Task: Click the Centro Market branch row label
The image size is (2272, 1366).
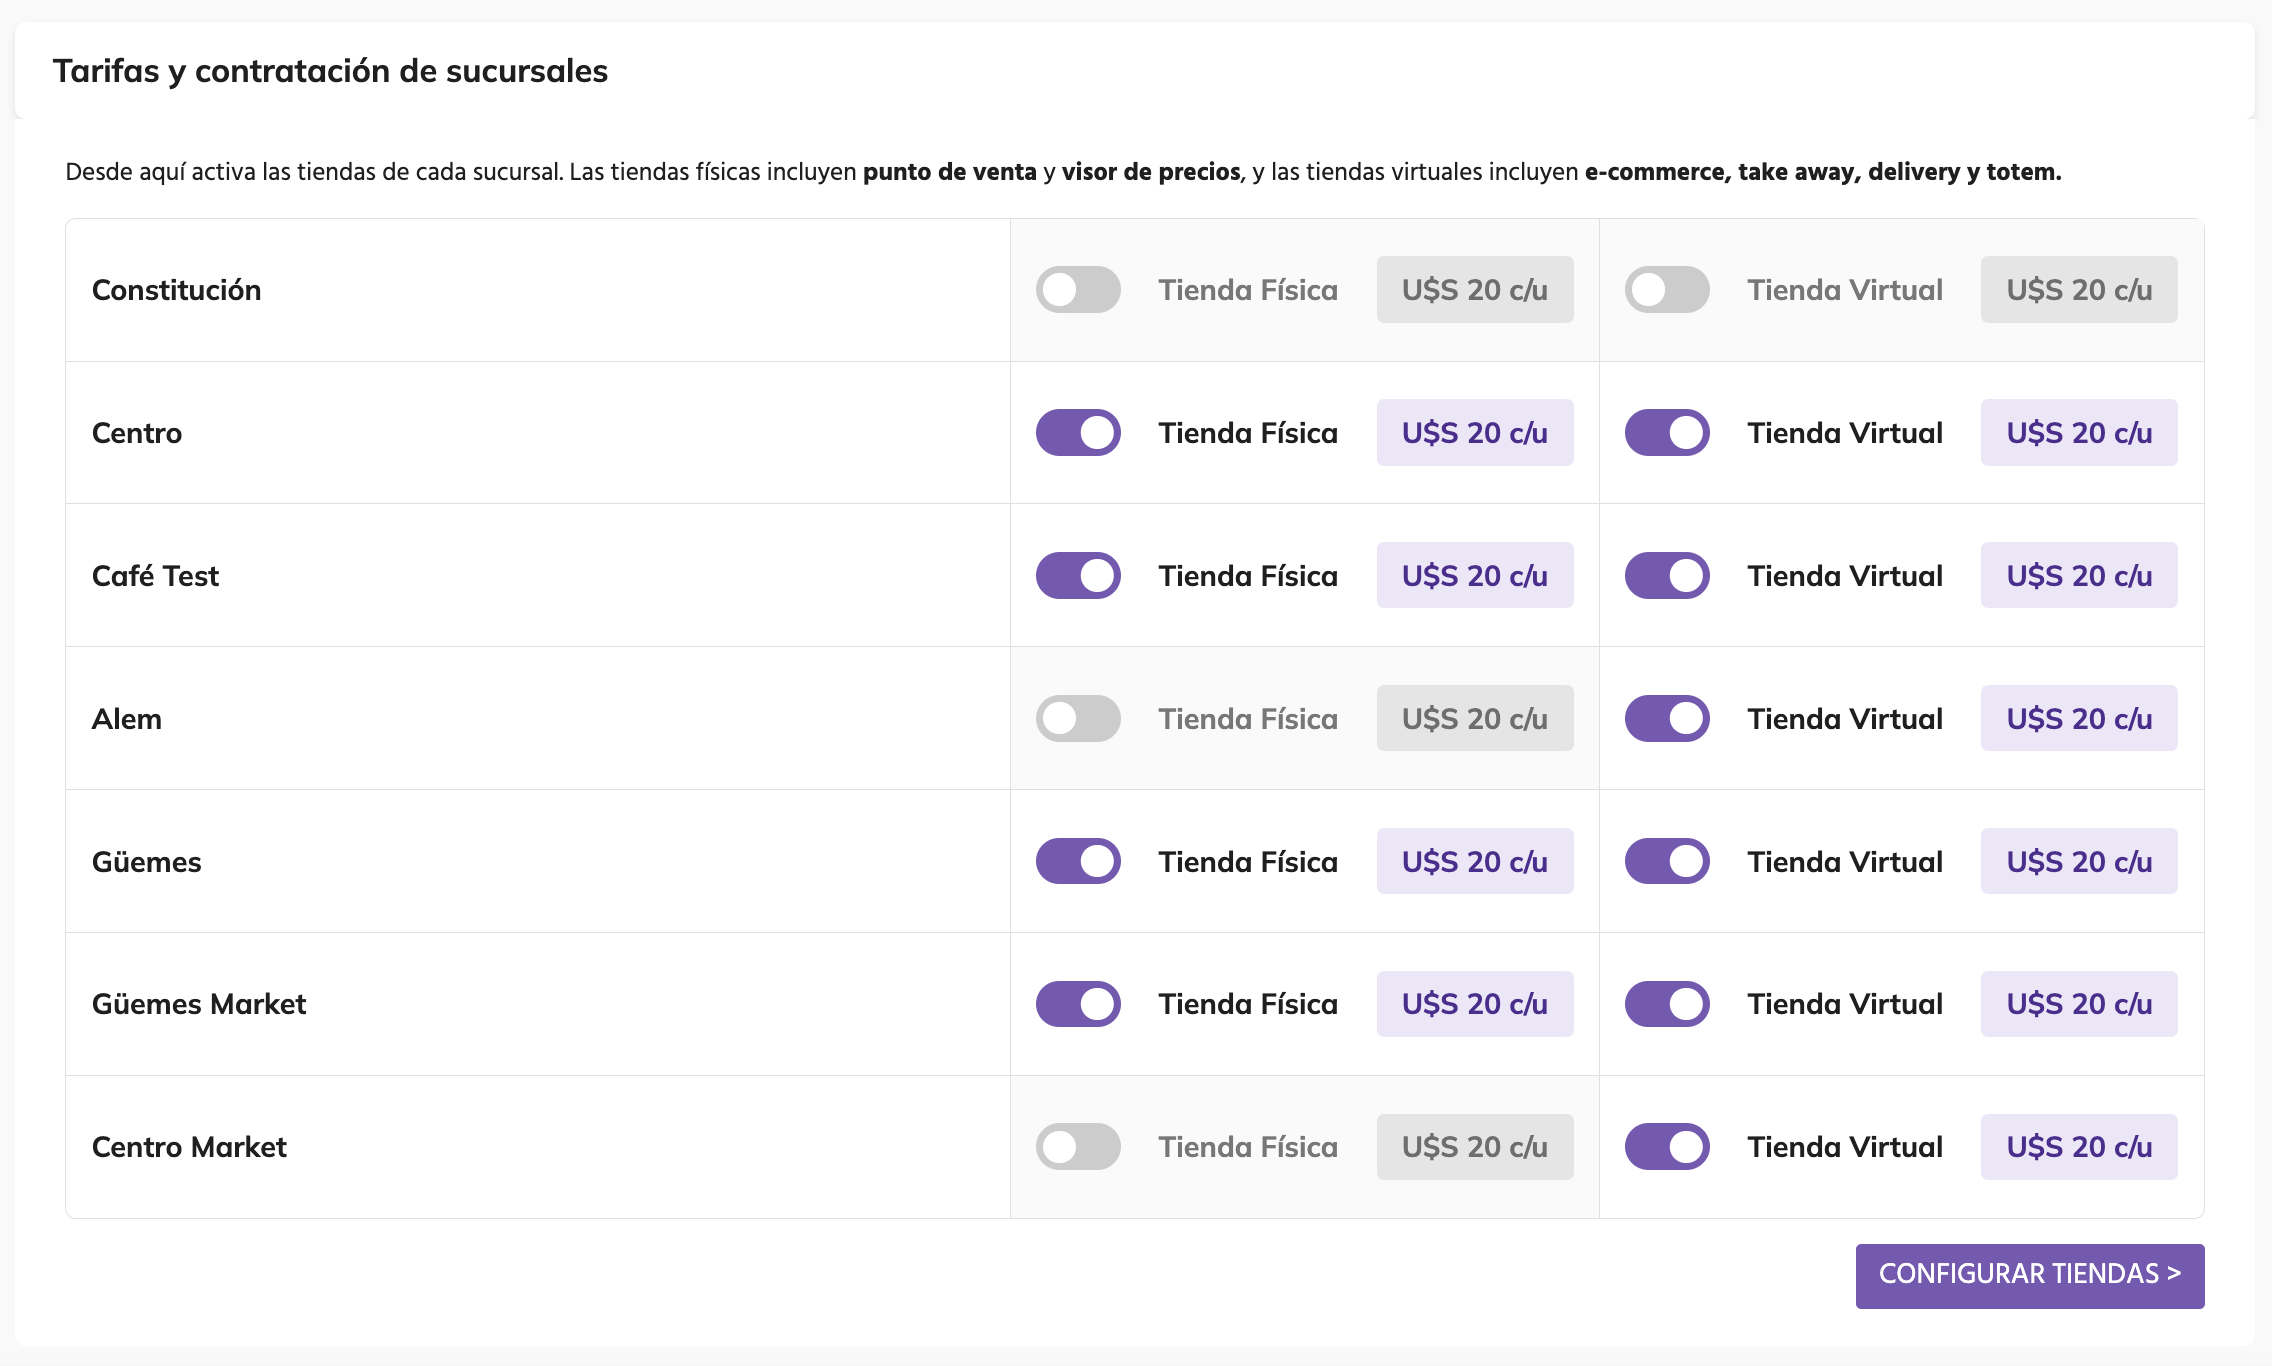Action: click(x=189, y=1147)
